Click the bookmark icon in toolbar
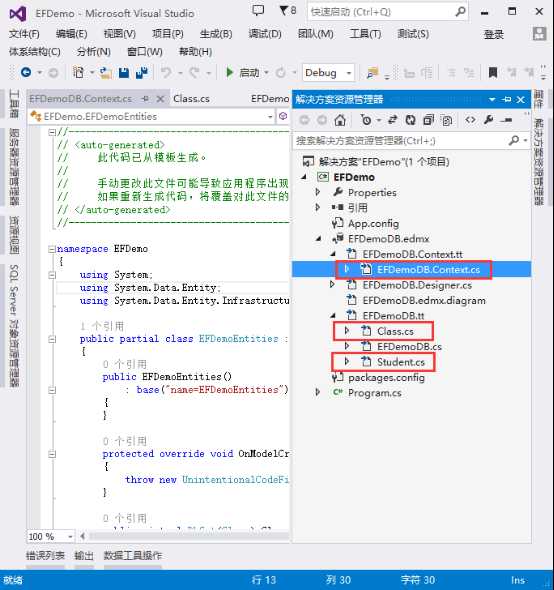The image size is (554, 590). point(493,72)
